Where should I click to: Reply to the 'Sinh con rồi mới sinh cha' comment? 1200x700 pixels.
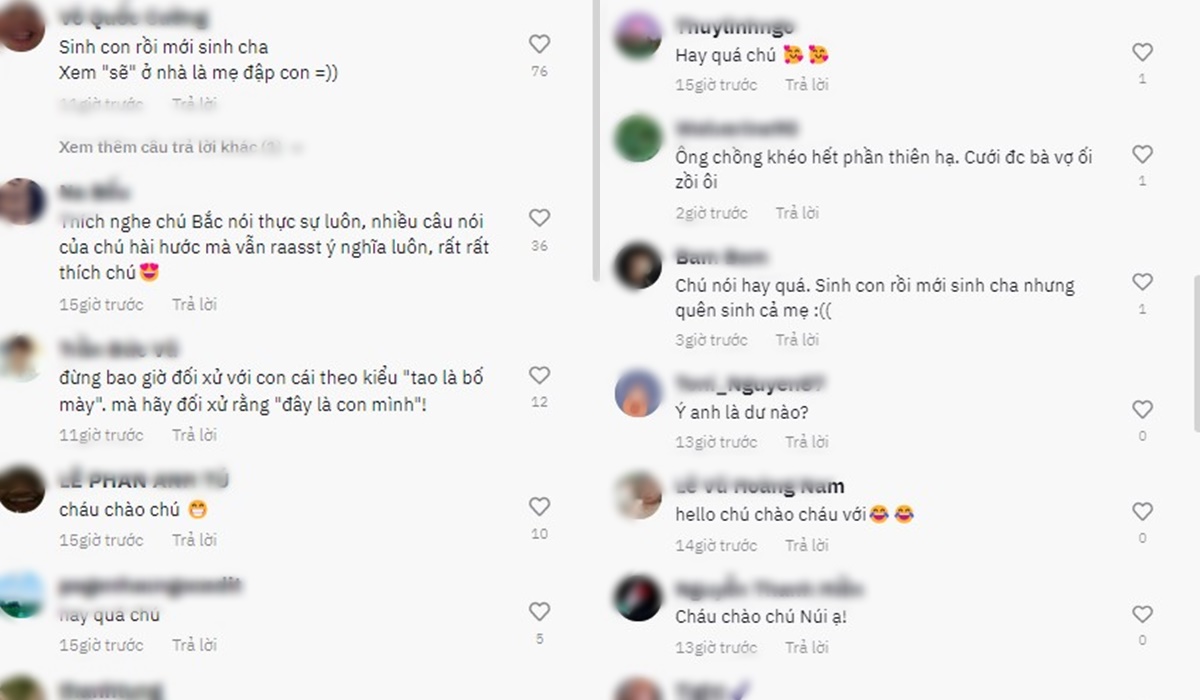point(194,103)
